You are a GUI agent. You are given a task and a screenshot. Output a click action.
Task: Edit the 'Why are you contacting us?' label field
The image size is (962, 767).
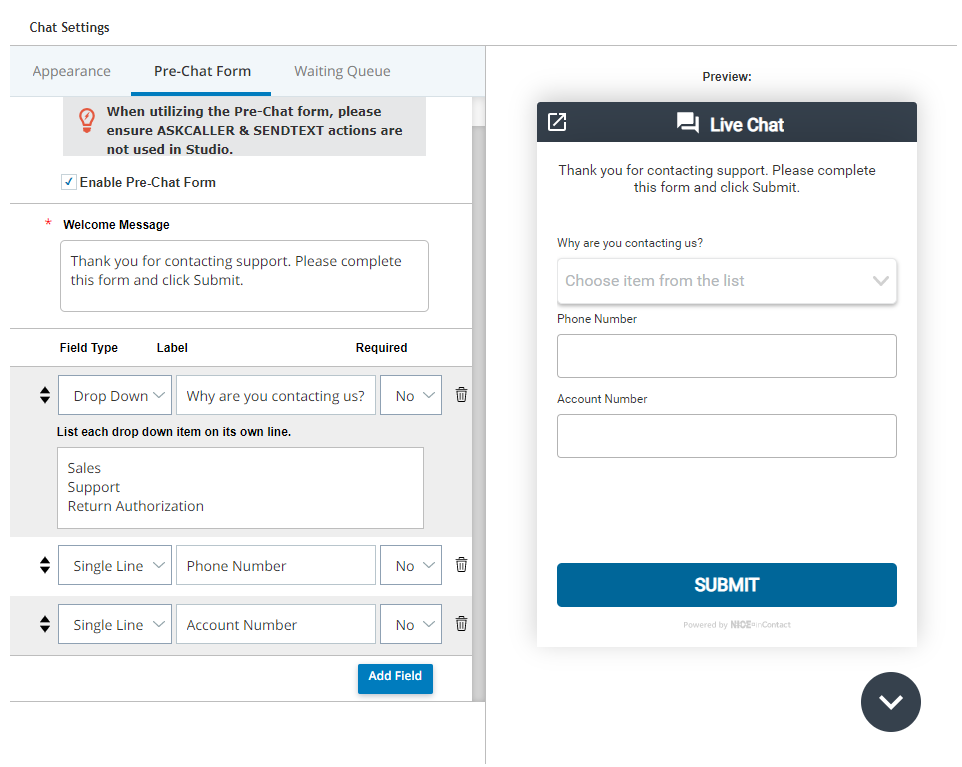click(275, 395)
